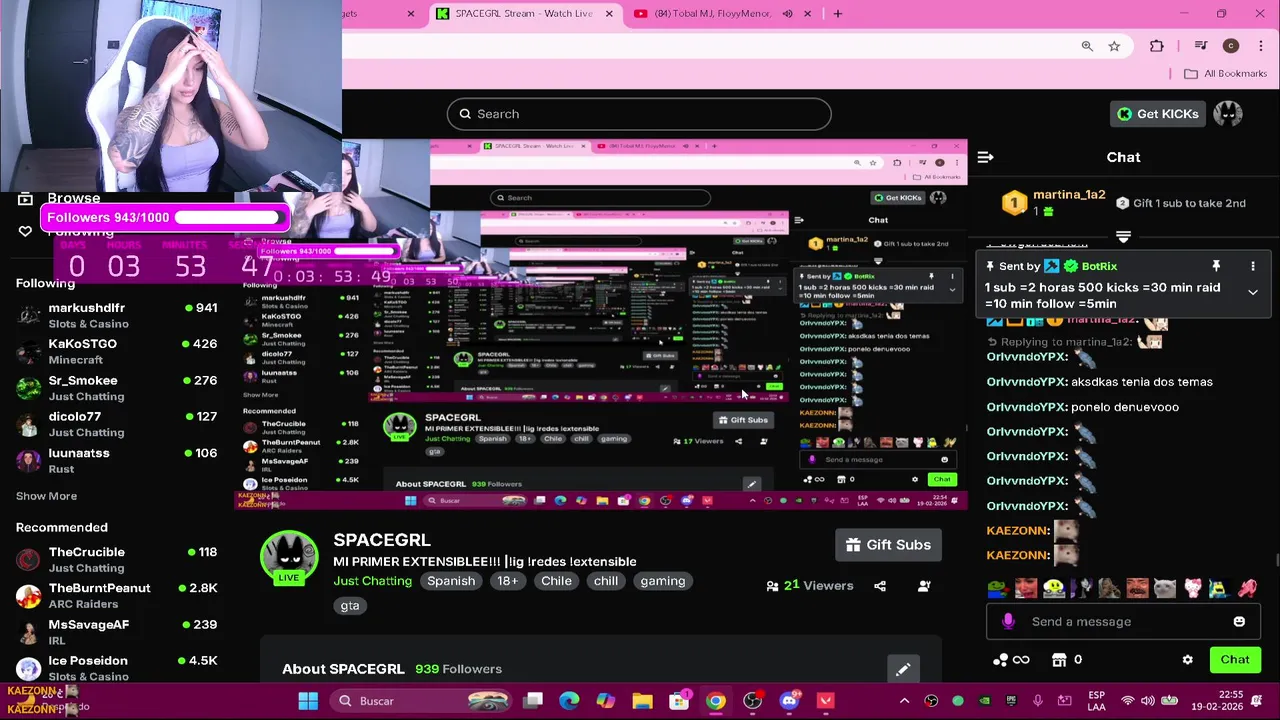Screen dimensions: 1280x720
Task: Select the Hello Kitty emote
Action: [x=1192, y=588]
